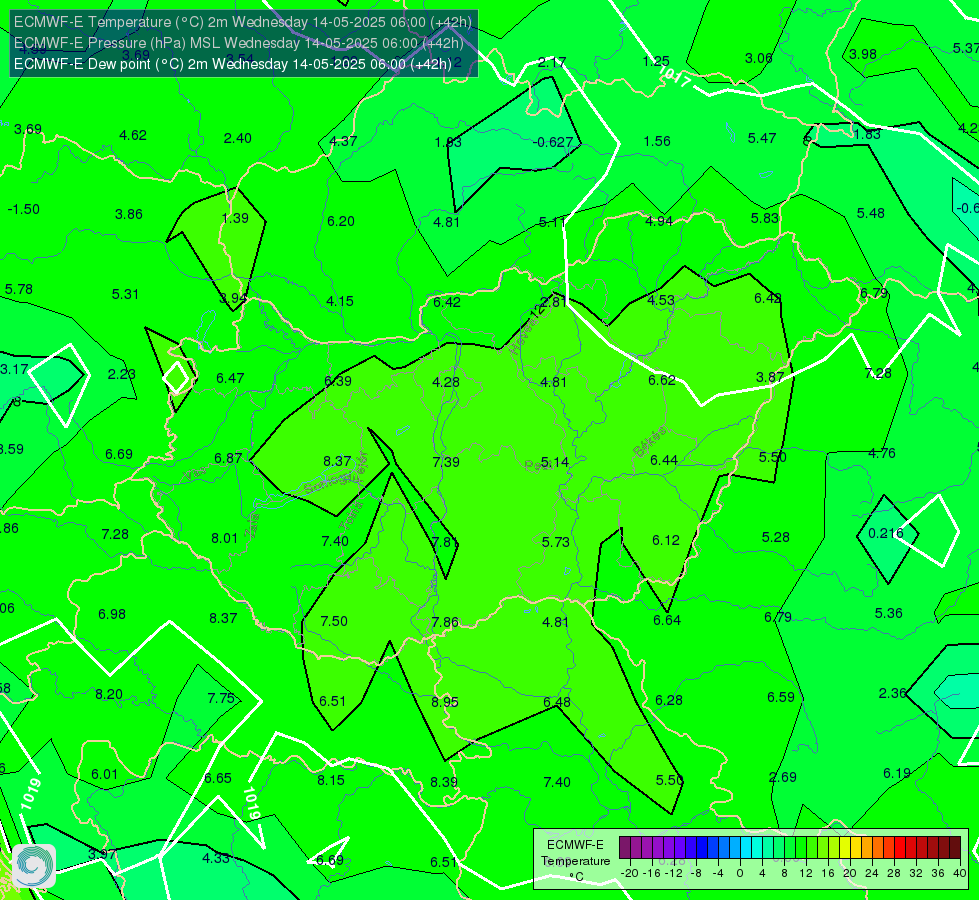Viewport: 979px width, 900px height.
Task: Click the grid value 8.39
Action: point(443,782)
